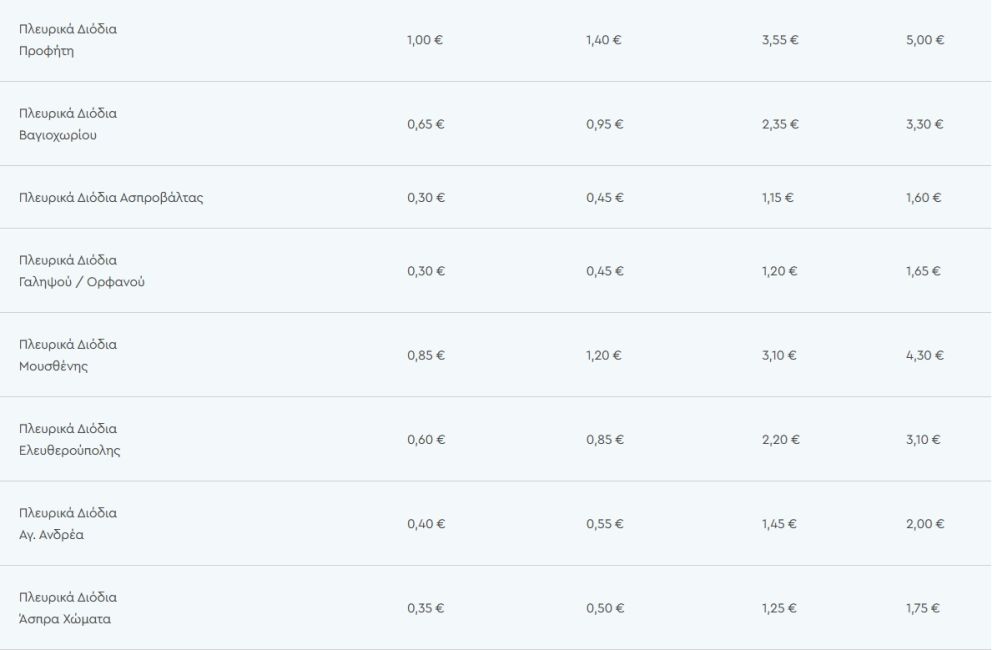Select the 5,00 € price for Προφήτη
This screenshot has height=650, width=992.
[925, 40]
